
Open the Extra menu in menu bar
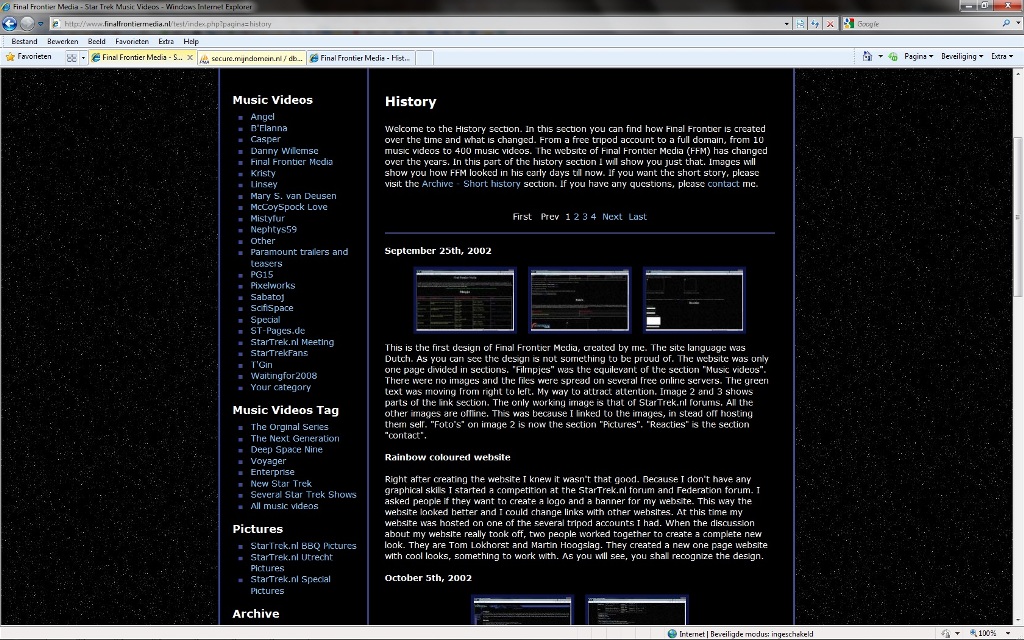(166, 41)
